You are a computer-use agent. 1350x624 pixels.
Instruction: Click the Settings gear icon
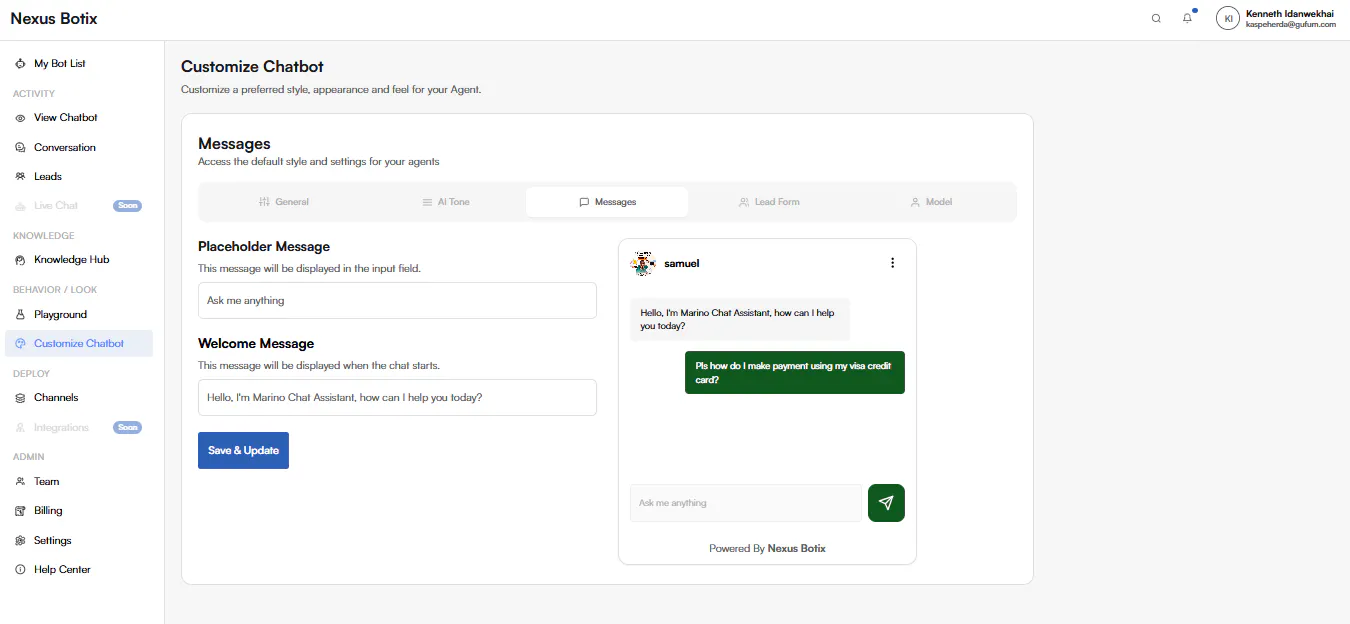21,541
